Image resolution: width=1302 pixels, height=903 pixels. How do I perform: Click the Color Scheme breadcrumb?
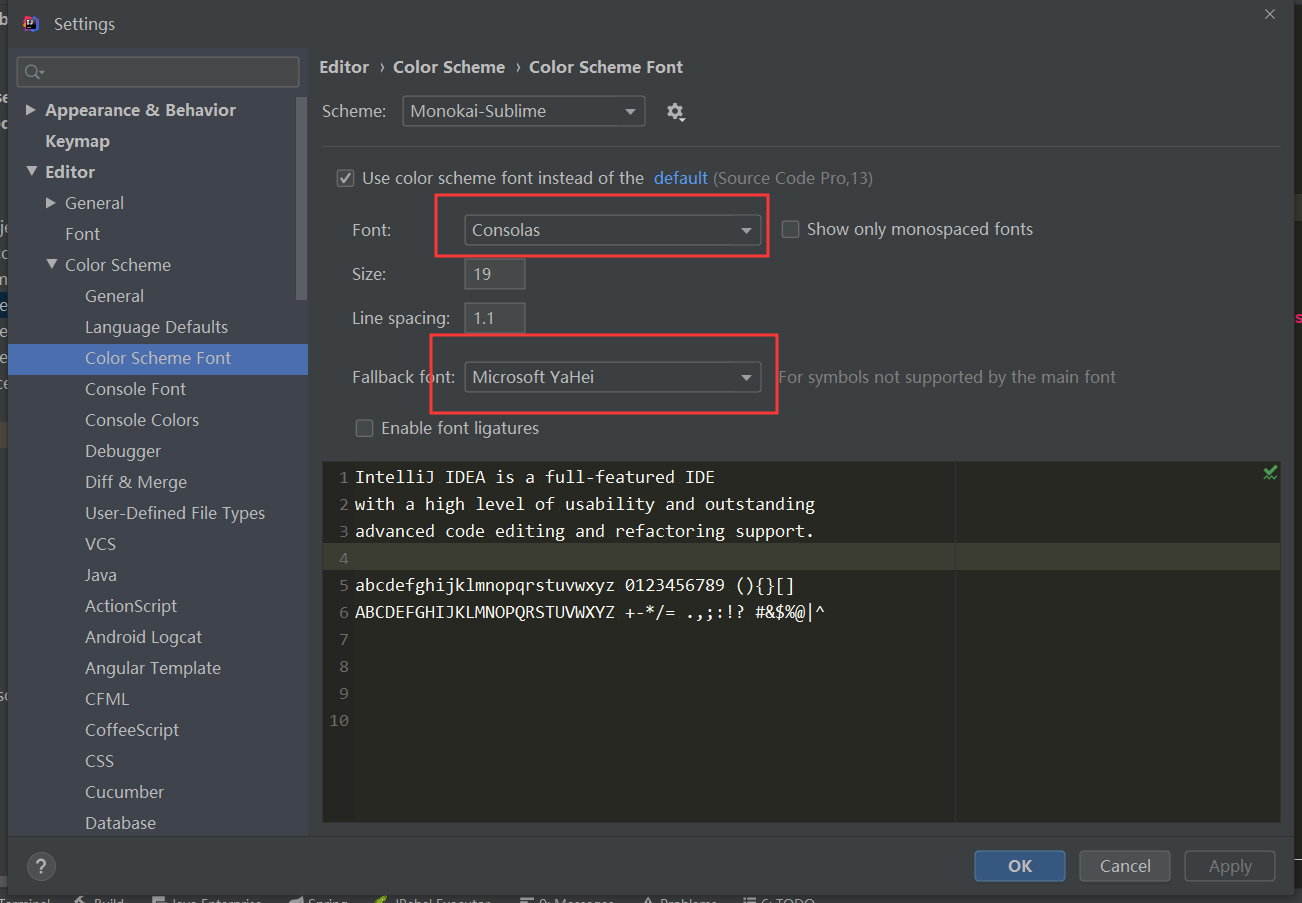coord(449,67)
